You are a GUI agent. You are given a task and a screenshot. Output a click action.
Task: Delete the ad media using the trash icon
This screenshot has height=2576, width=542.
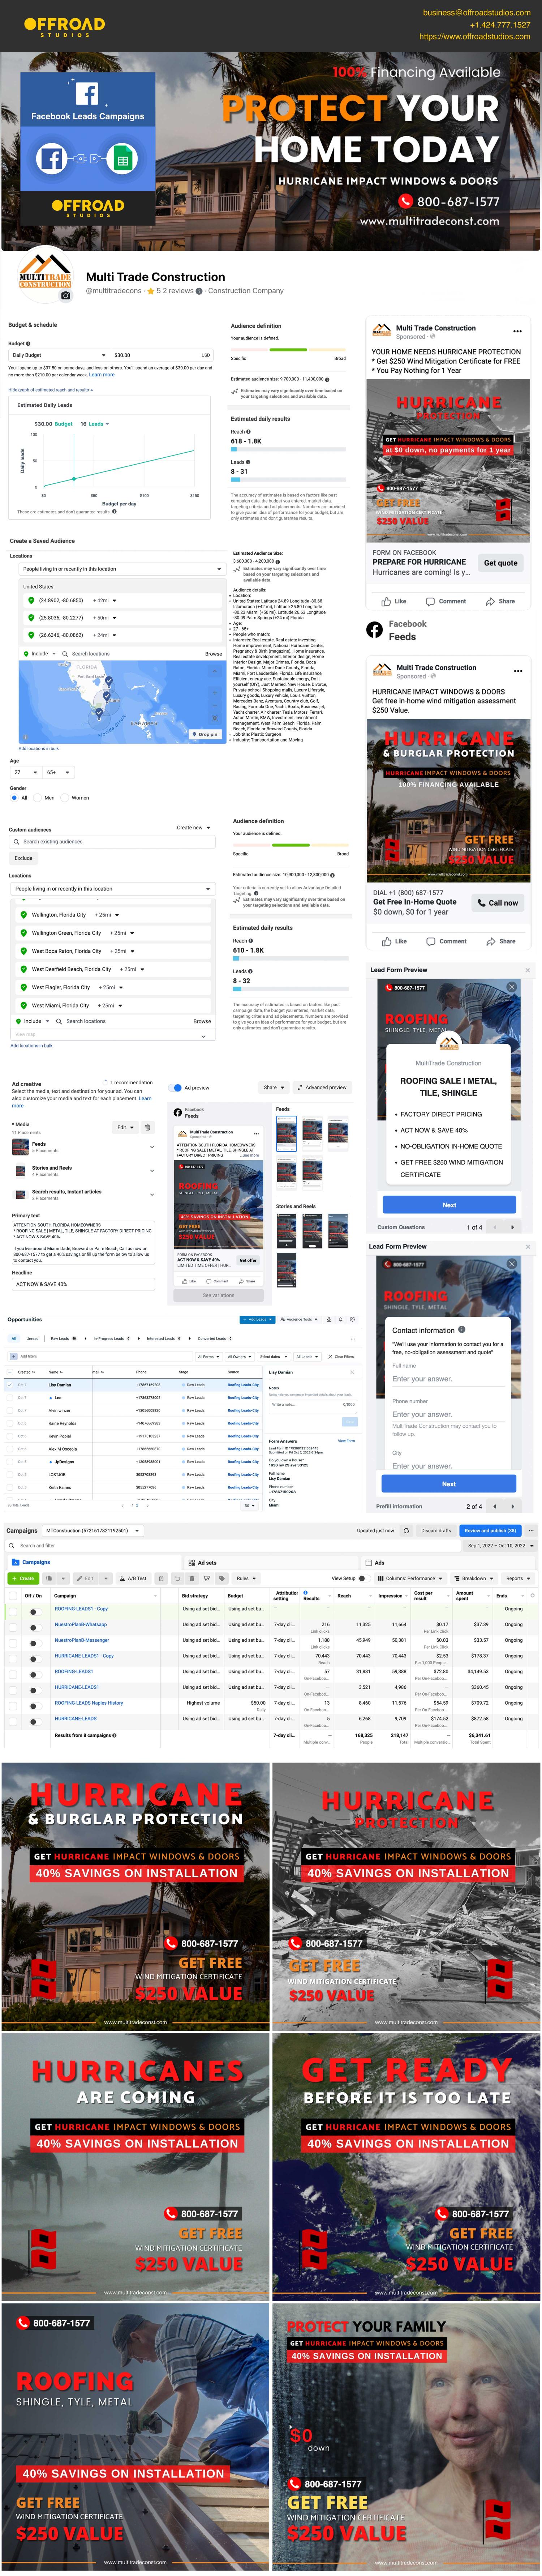click(148, 1127)
